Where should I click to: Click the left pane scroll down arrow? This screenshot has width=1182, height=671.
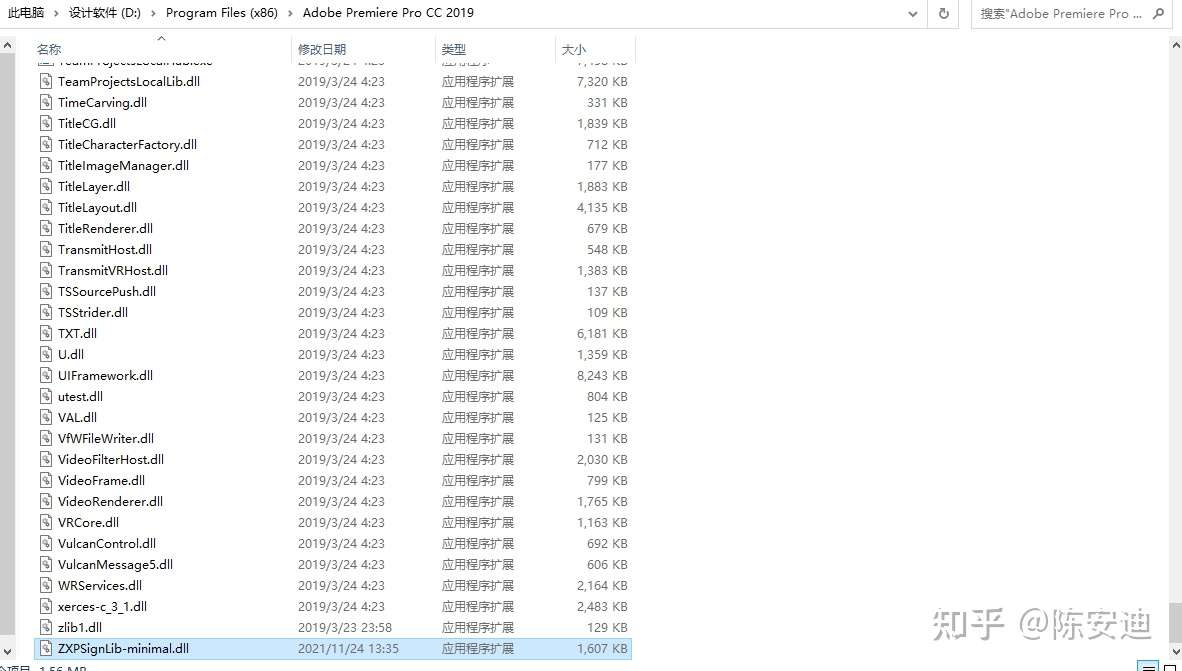click(x=7, y=650)
